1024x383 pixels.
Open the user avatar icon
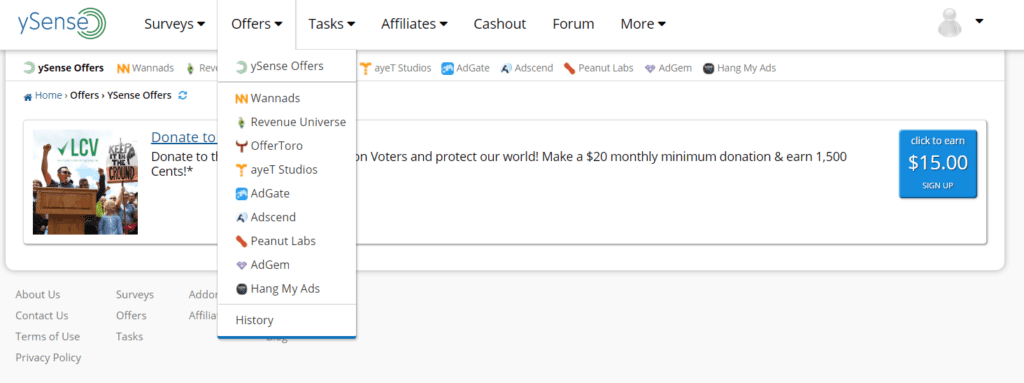[950, 23]
